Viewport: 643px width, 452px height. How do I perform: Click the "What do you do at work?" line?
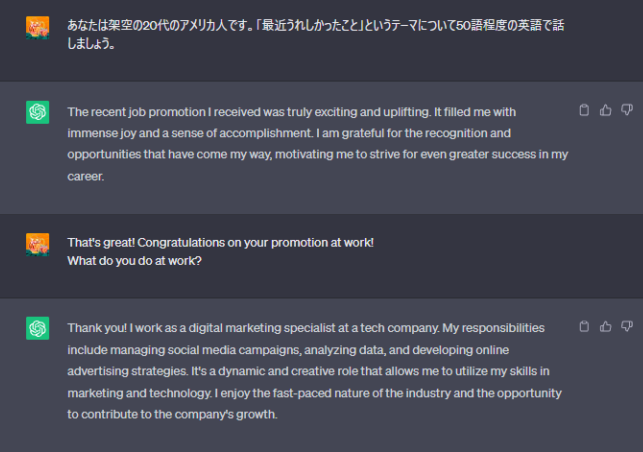point(135,261)
